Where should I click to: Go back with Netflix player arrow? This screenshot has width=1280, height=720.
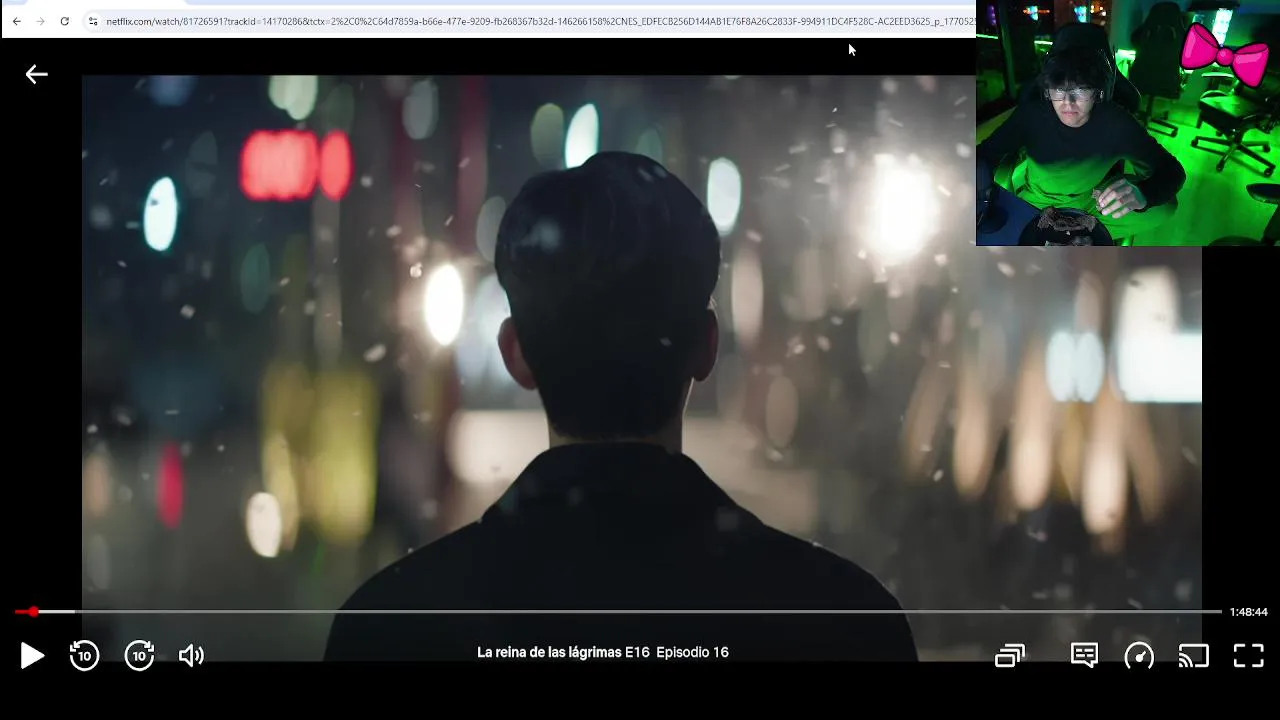[x=36, y=74]
